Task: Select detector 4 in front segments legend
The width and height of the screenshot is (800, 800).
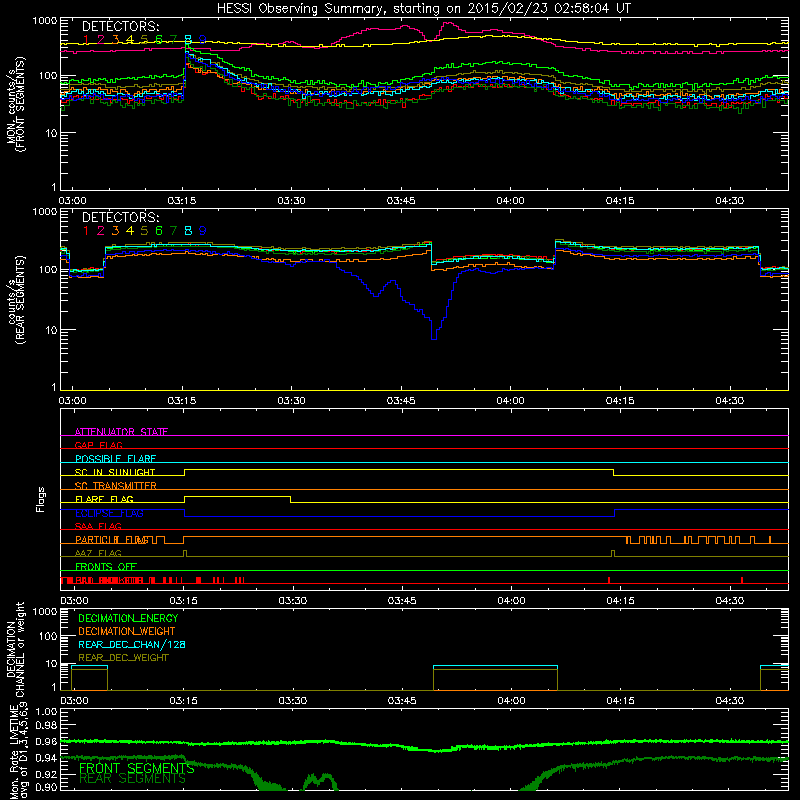Action: click(130, 40)
